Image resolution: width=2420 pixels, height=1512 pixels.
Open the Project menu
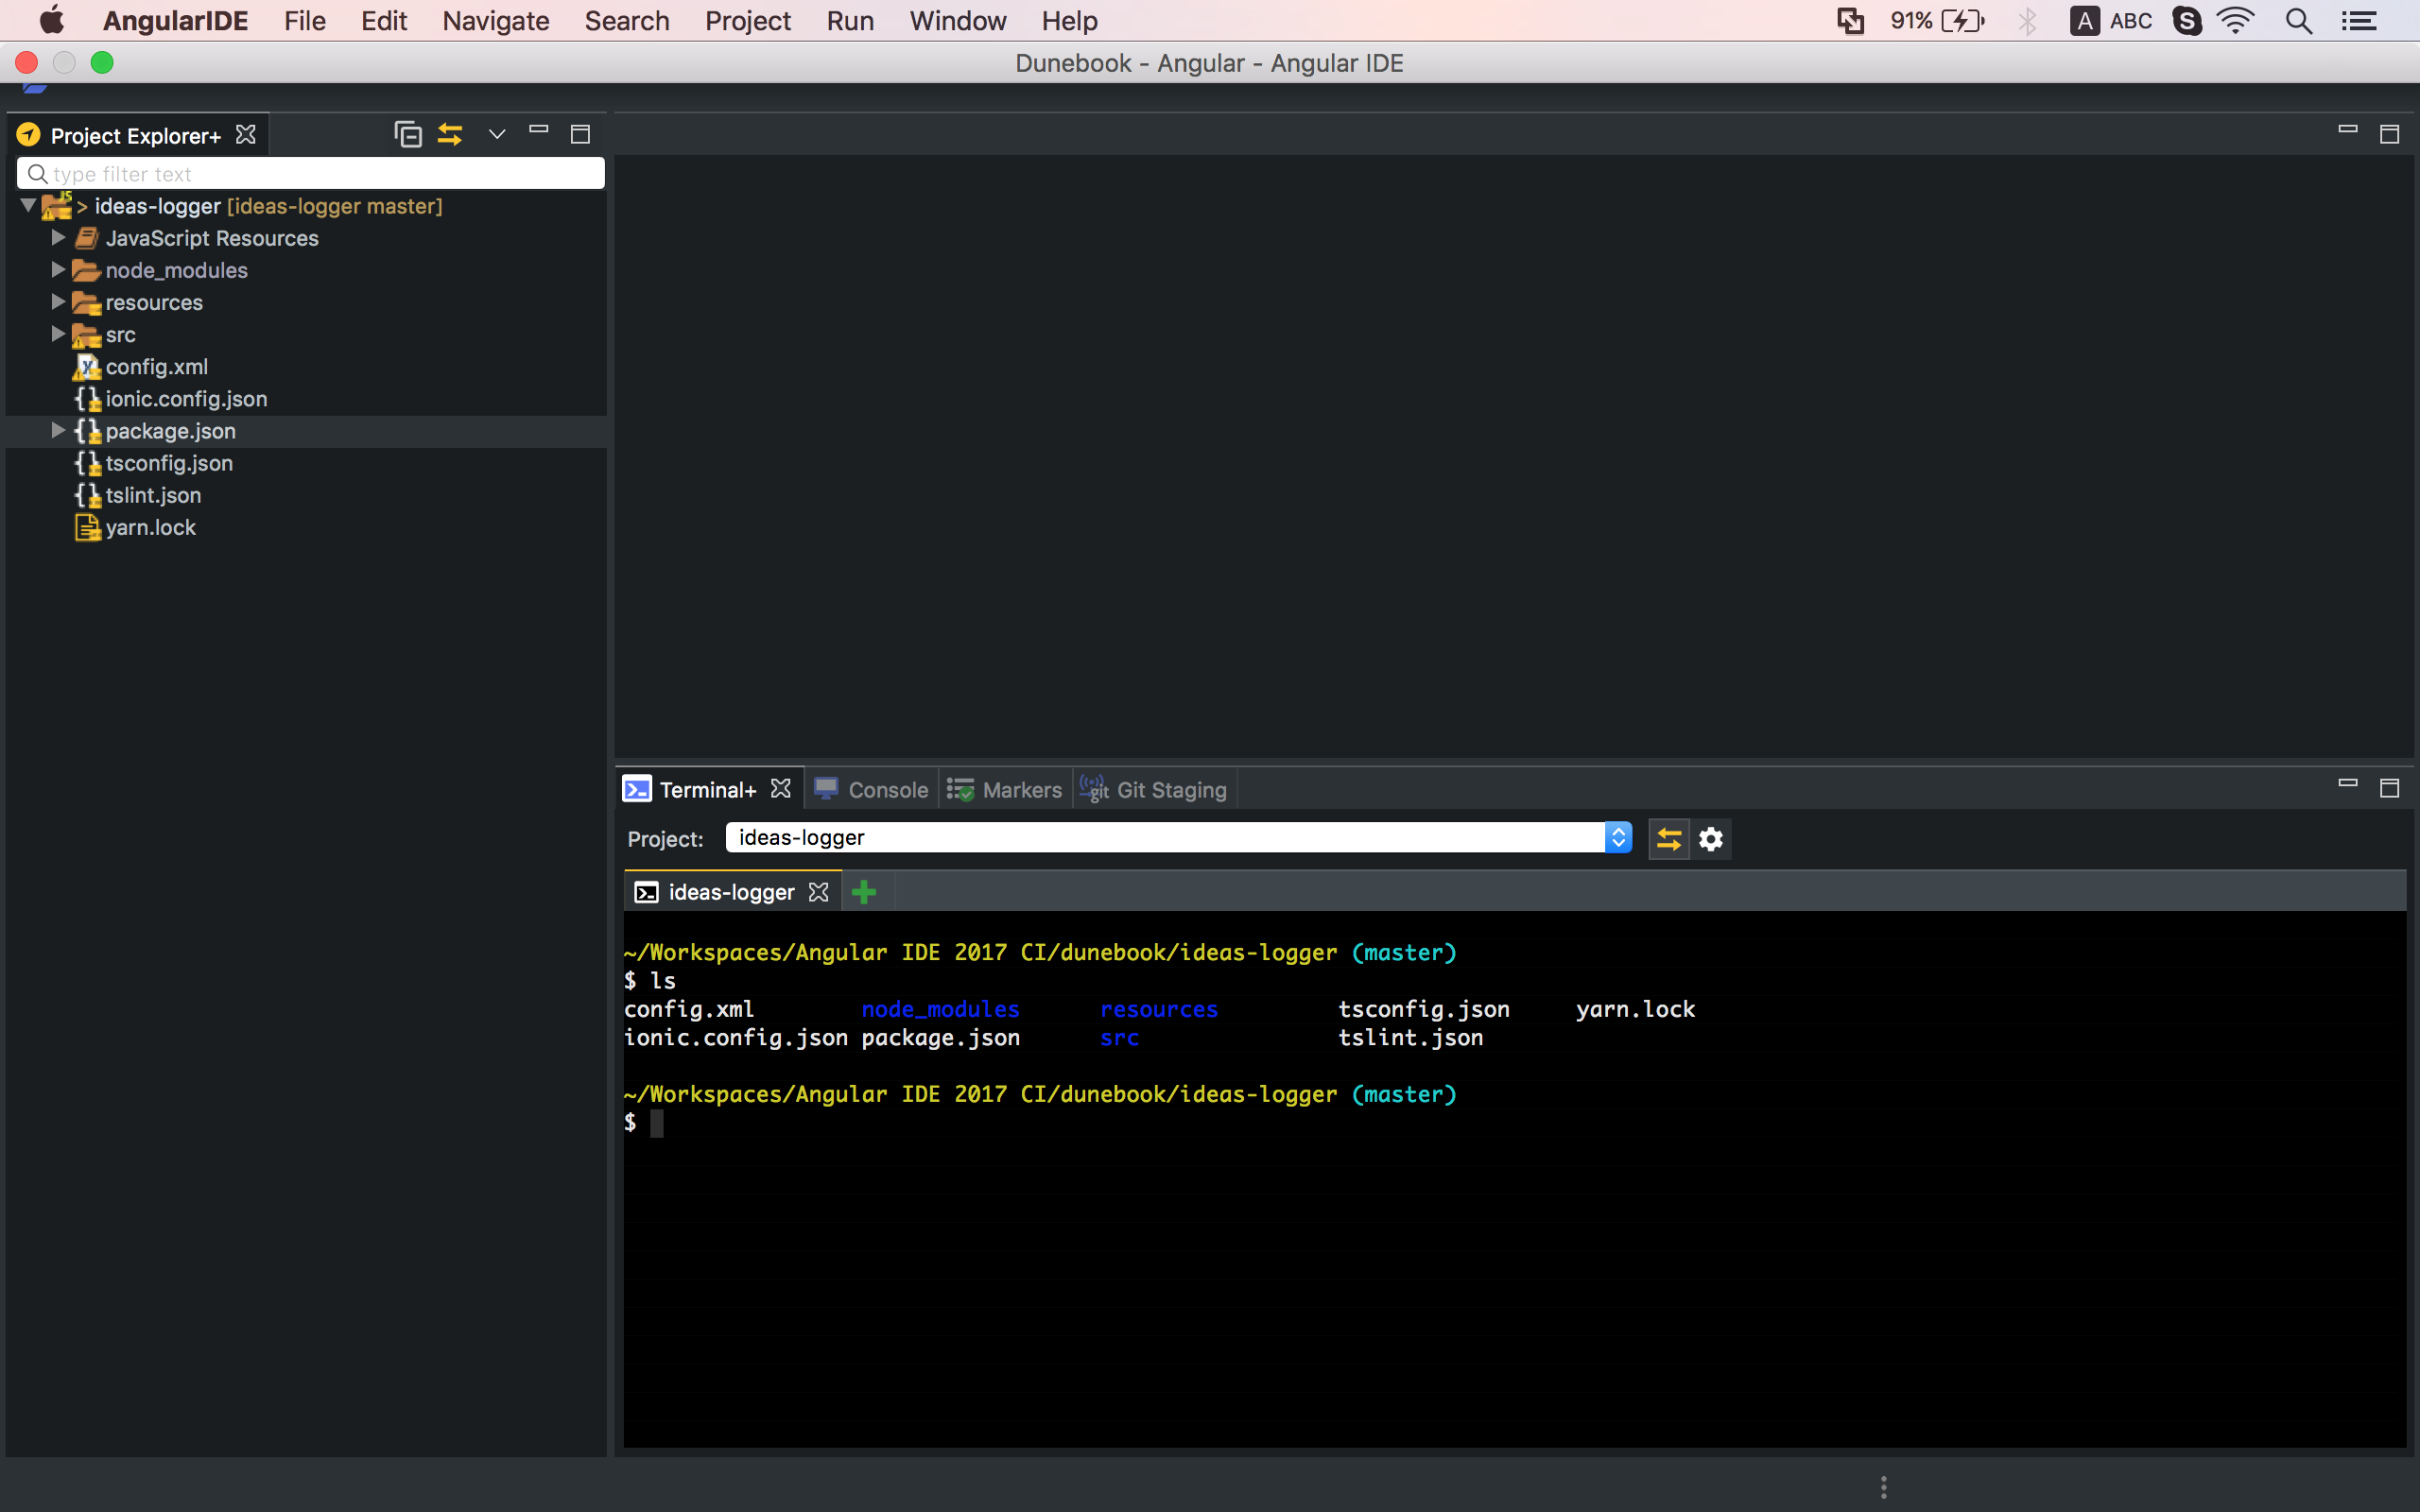pyautogui.click(x=748, y=21)
